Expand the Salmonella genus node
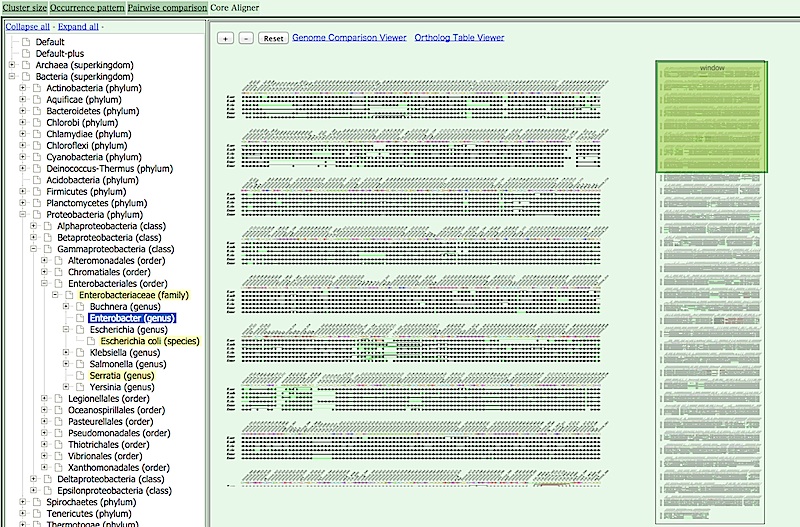This screenshot has height=527, width=800. coord(67,364)
